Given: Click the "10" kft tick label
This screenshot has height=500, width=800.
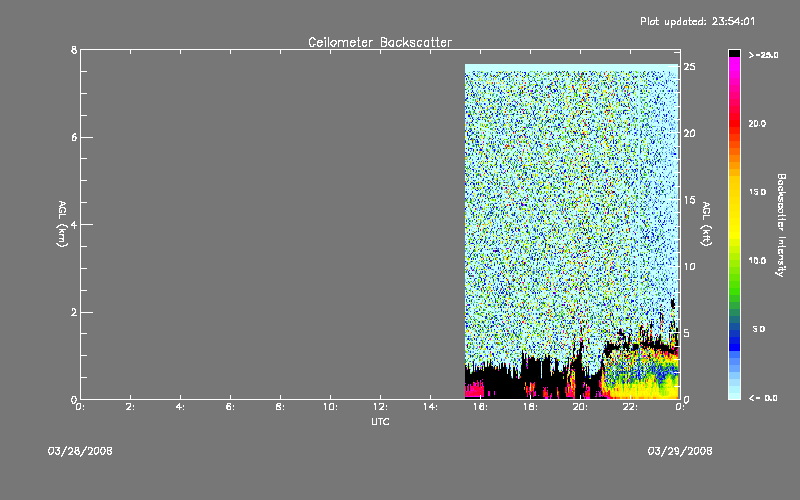Looking at the screenshot, I should tap(690, 266).
